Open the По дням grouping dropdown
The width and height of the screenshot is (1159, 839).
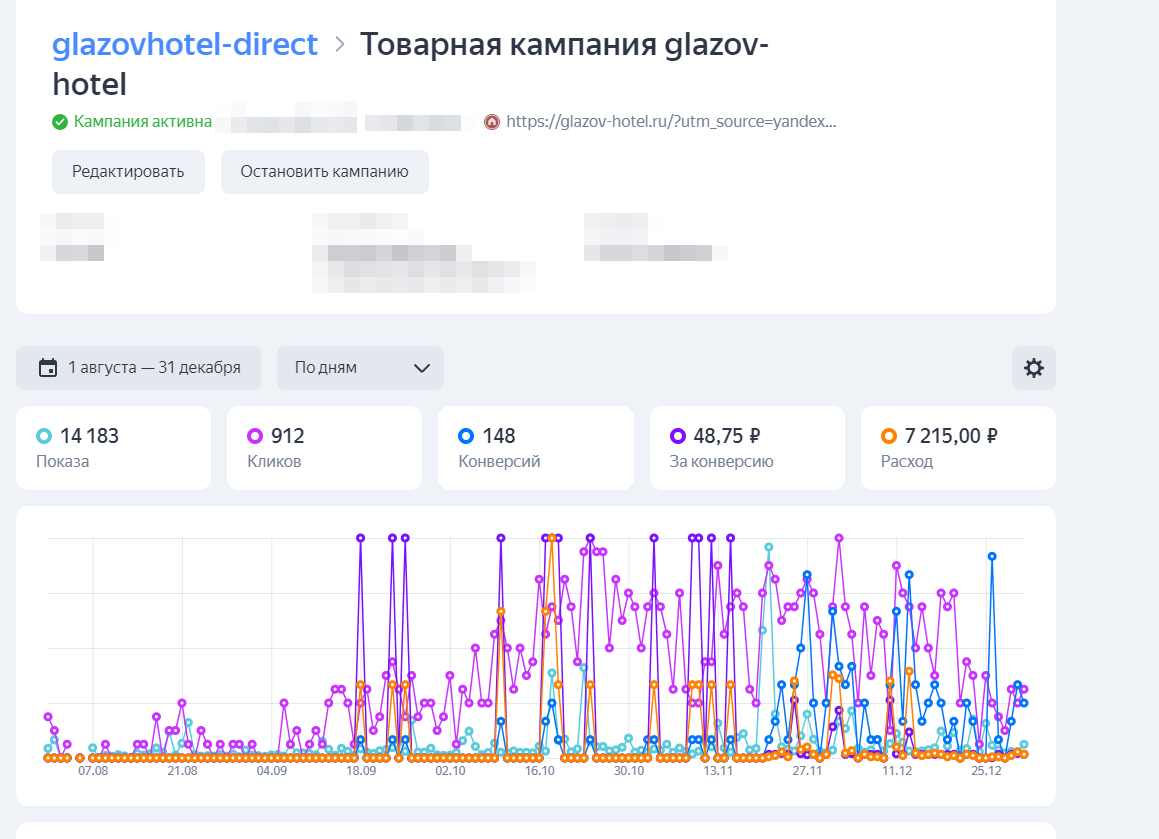[x=360, y=367]
